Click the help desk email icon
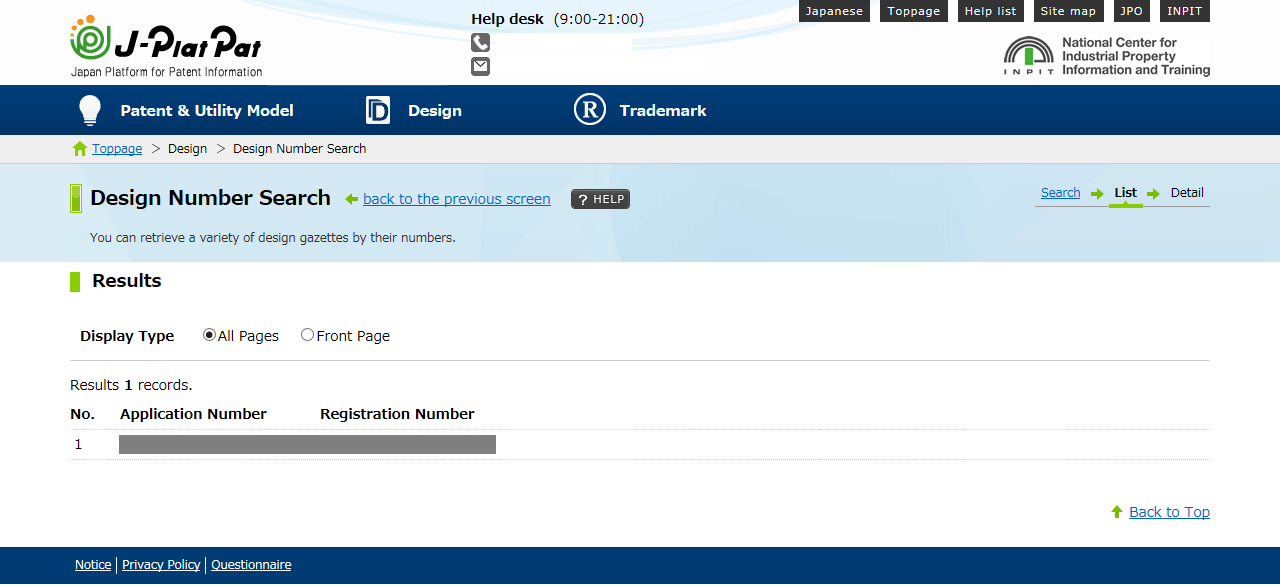1280x586 pixels. tap(481, 67)
